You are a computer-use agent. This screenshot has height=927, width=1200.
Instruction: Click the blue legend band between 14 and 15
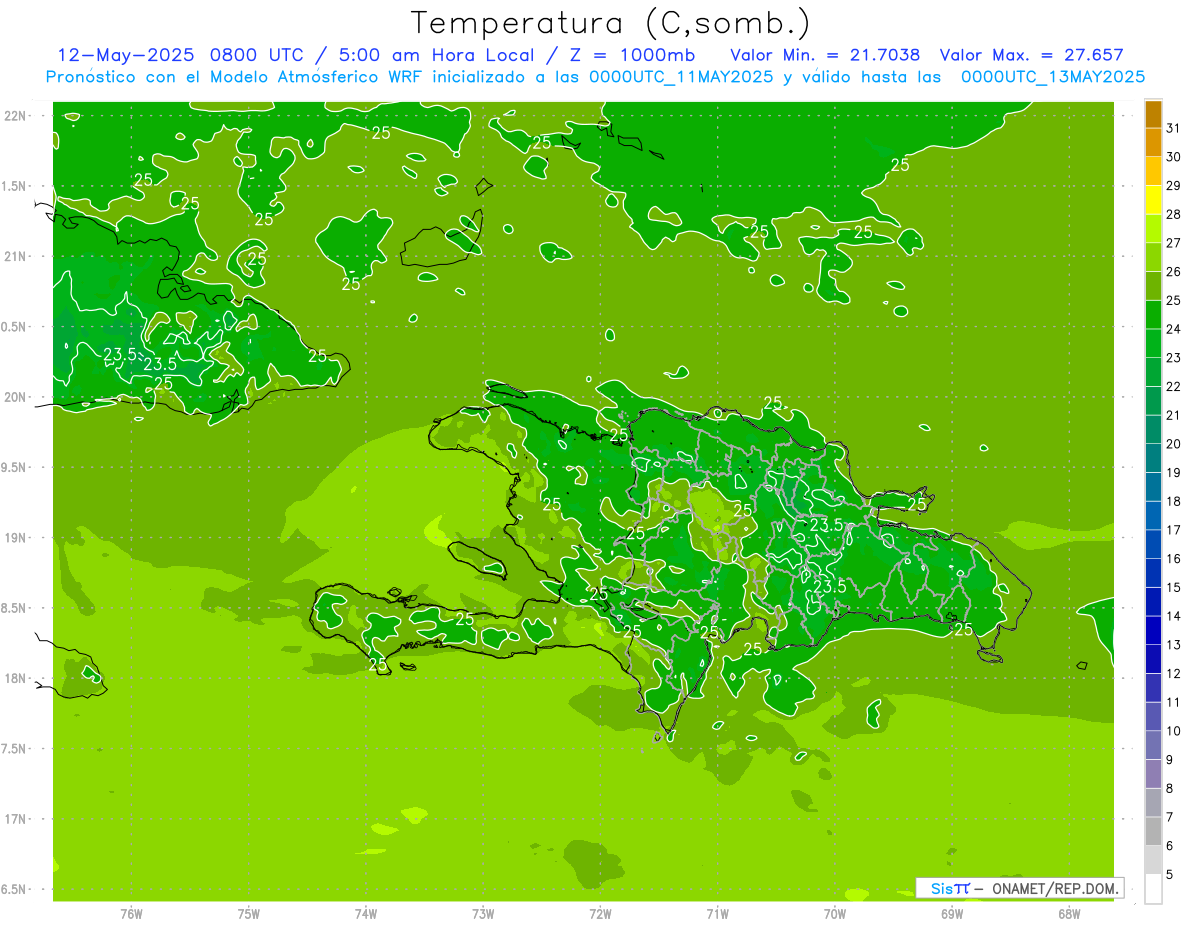(x=1153, y=602)
